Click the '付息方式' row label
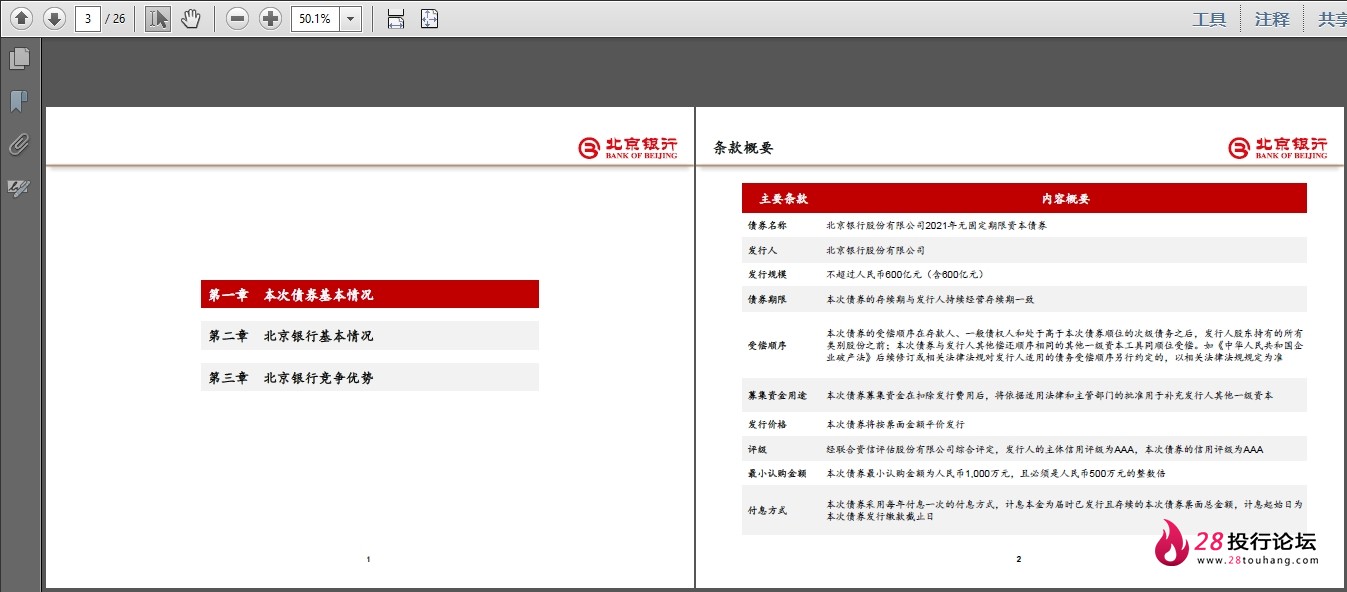The width and height of the screenshot is (1347, 592). tap(767, 510)
